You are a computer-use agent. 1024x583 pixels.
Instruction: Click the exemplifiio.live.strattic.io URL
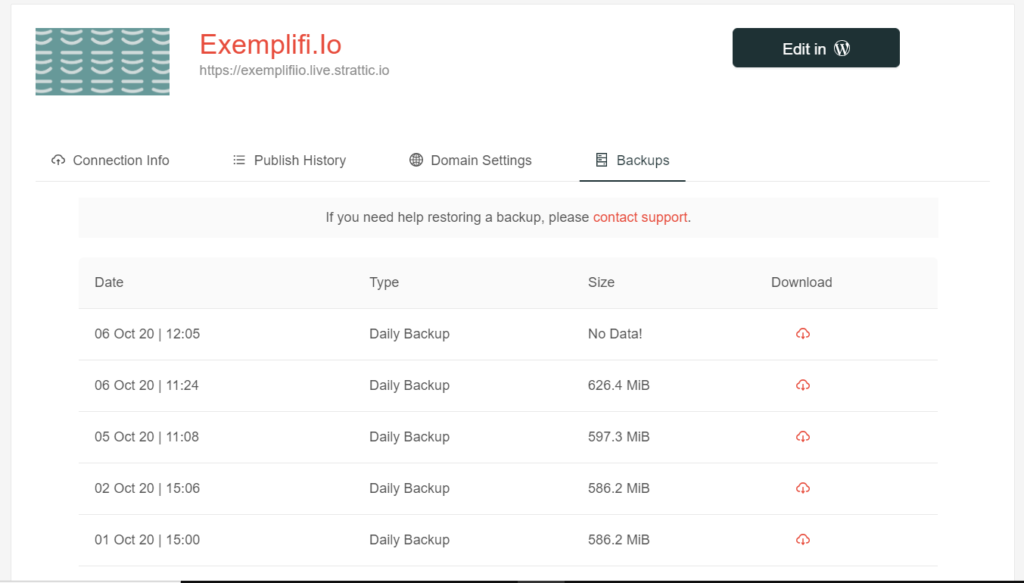pos(294,71)
